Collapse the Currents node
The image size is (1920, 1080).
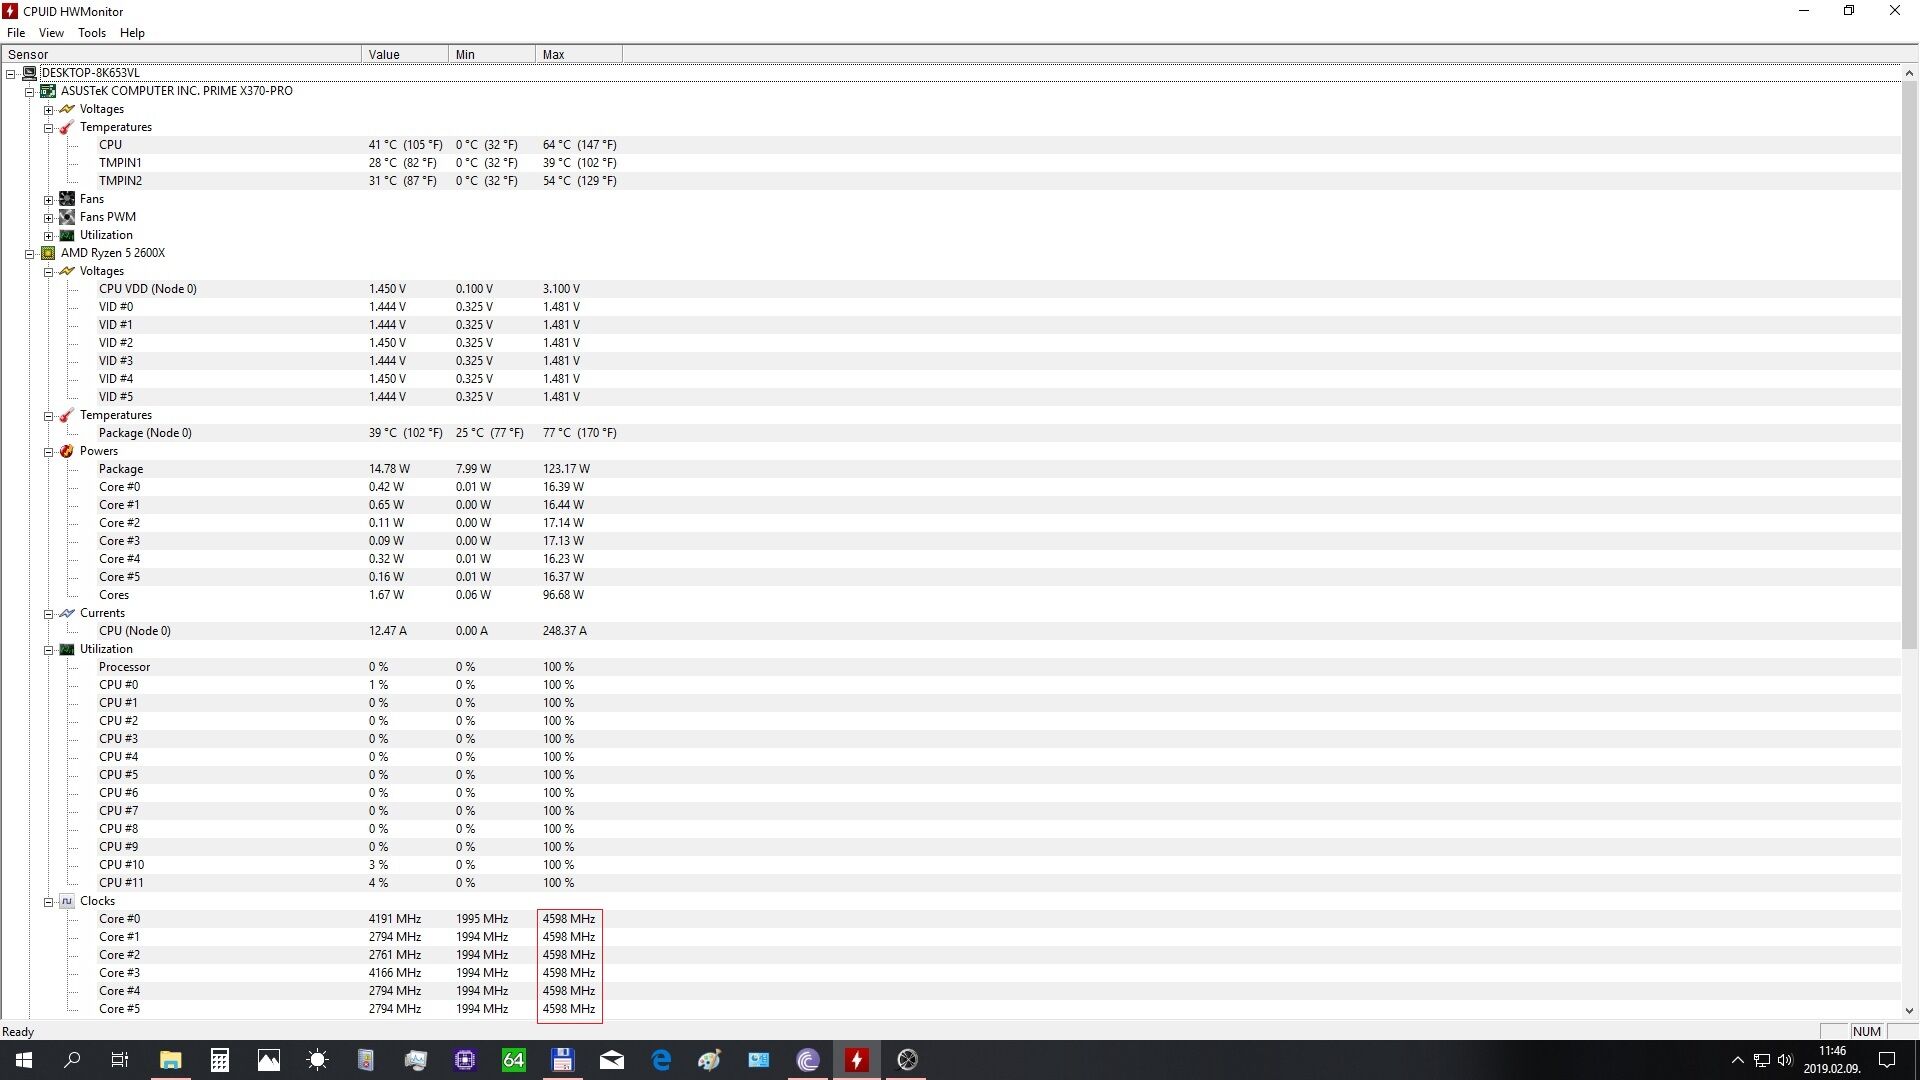pos(48,613)
